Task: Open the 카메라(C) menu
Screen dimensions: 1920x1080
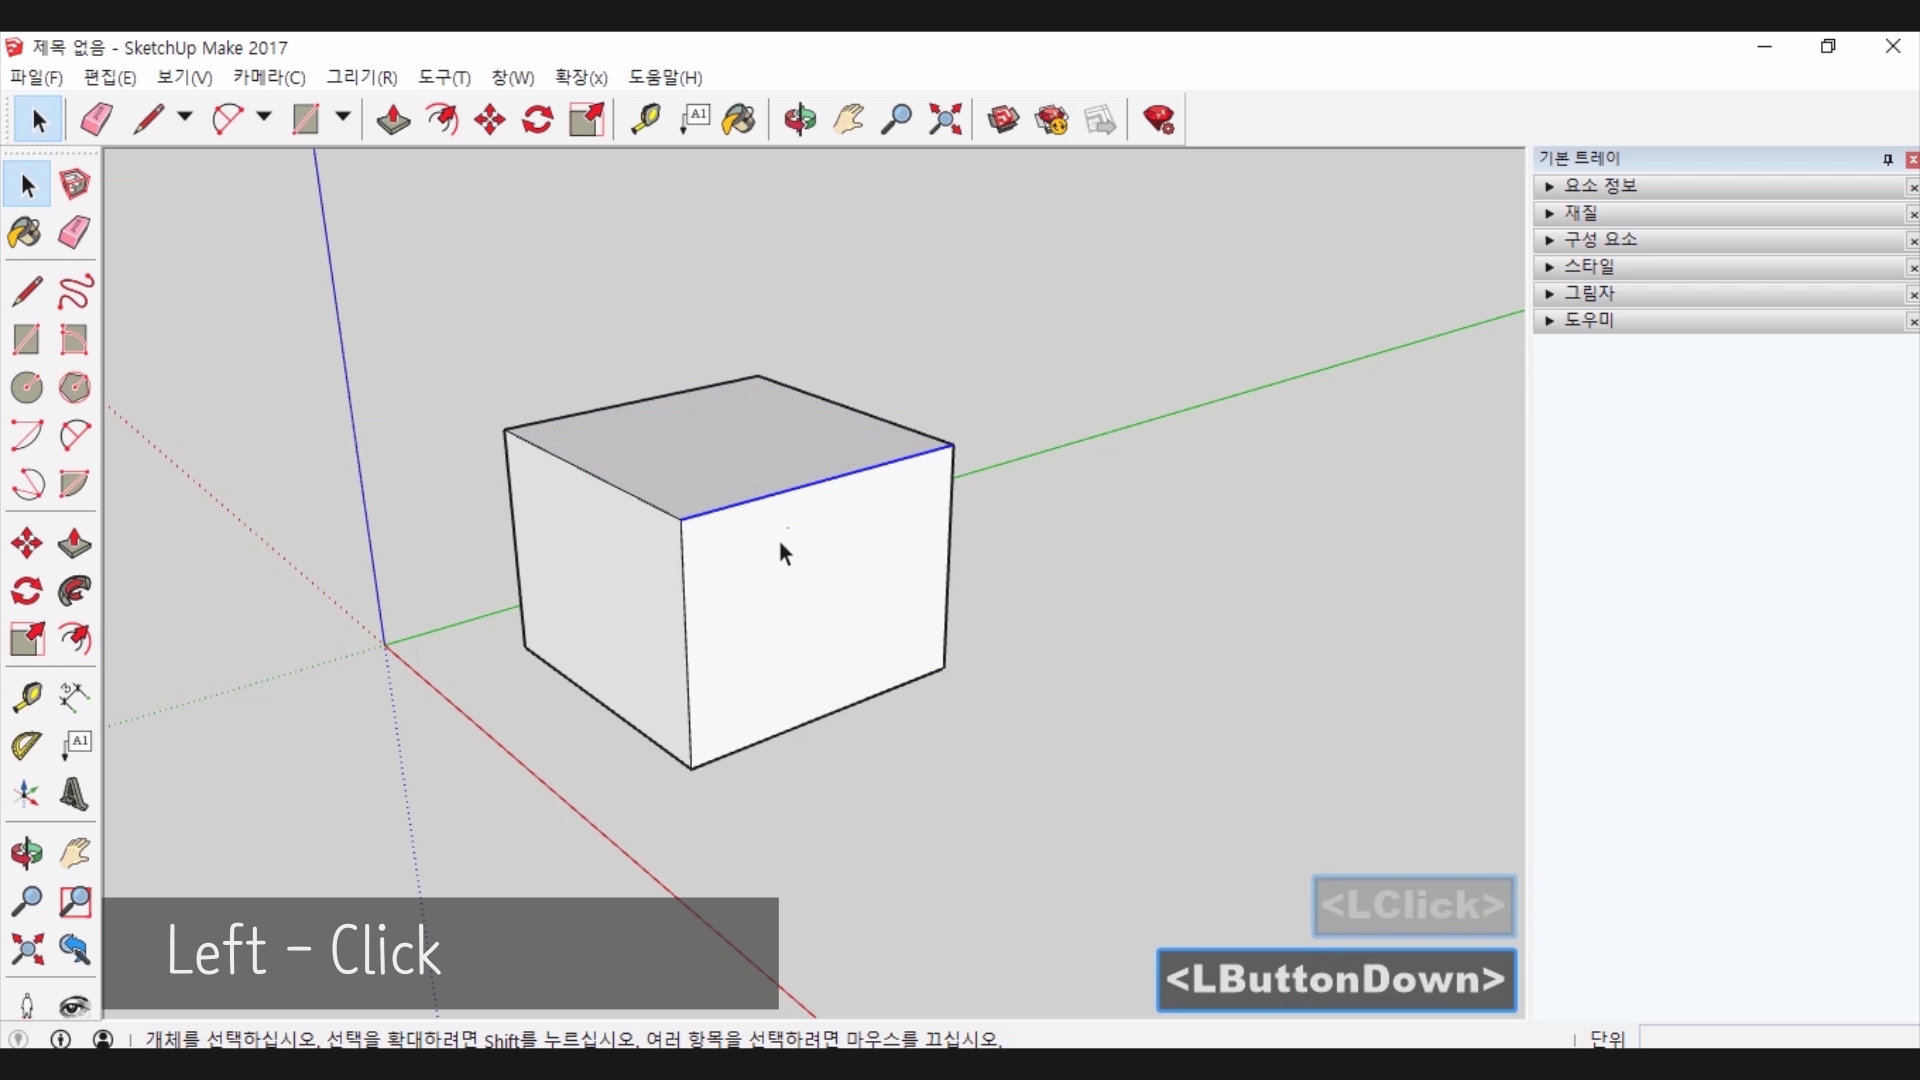Action: coord(269,78)
